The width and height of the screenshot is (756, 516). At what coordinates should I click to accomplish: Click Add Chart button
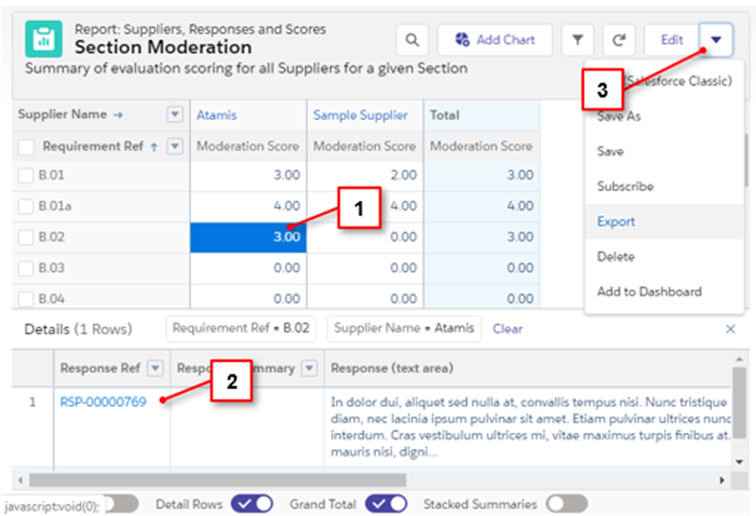coord(494,40)
